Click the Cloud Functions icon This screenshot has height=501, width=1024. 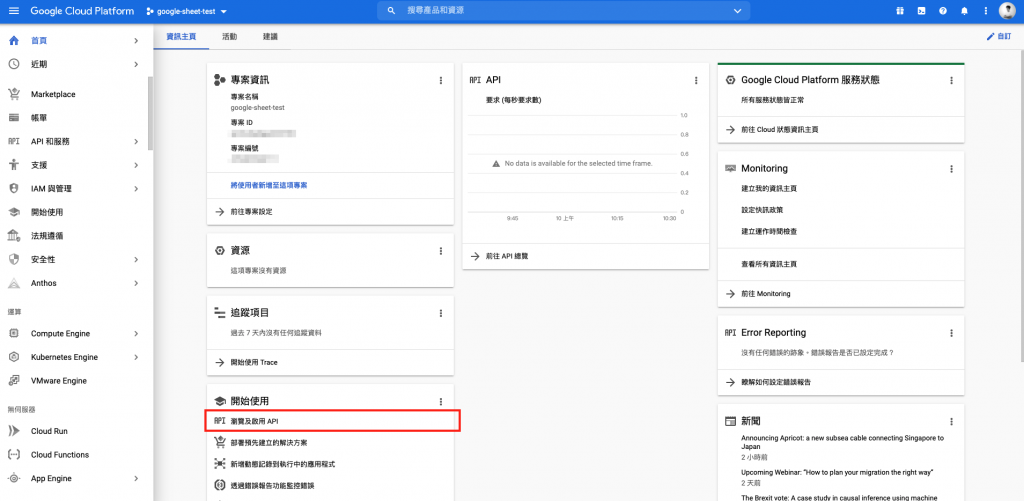click(14, 455)
